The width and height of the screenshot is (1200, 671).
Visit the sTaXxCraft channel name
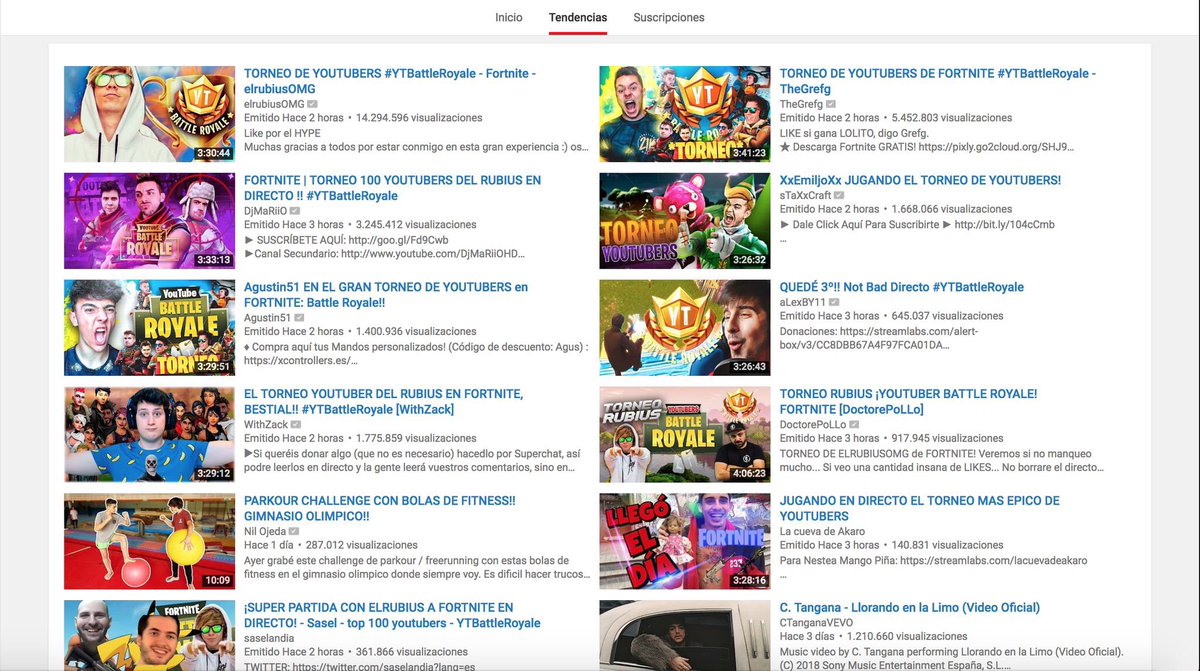[x=805, y=195]
